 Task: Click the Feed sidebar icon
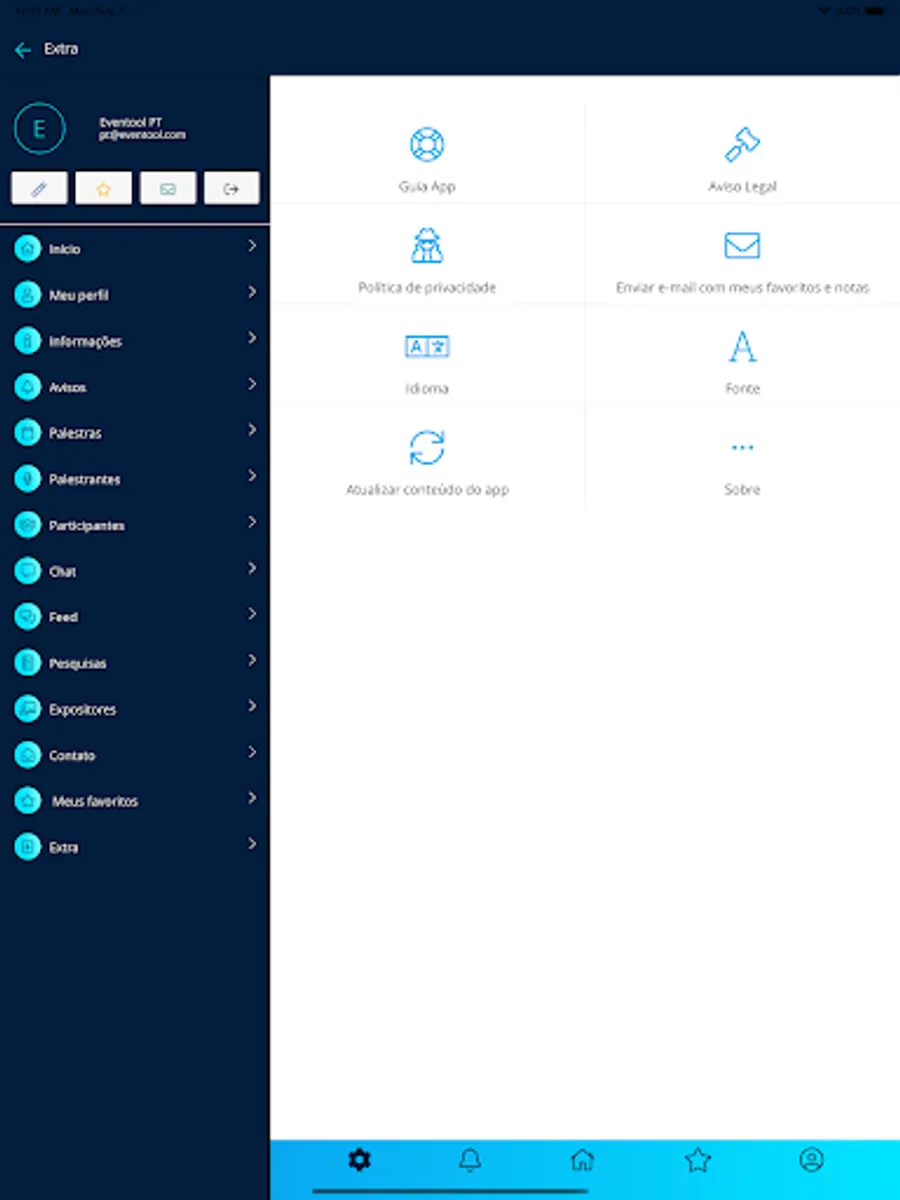[x=27, y=617]
